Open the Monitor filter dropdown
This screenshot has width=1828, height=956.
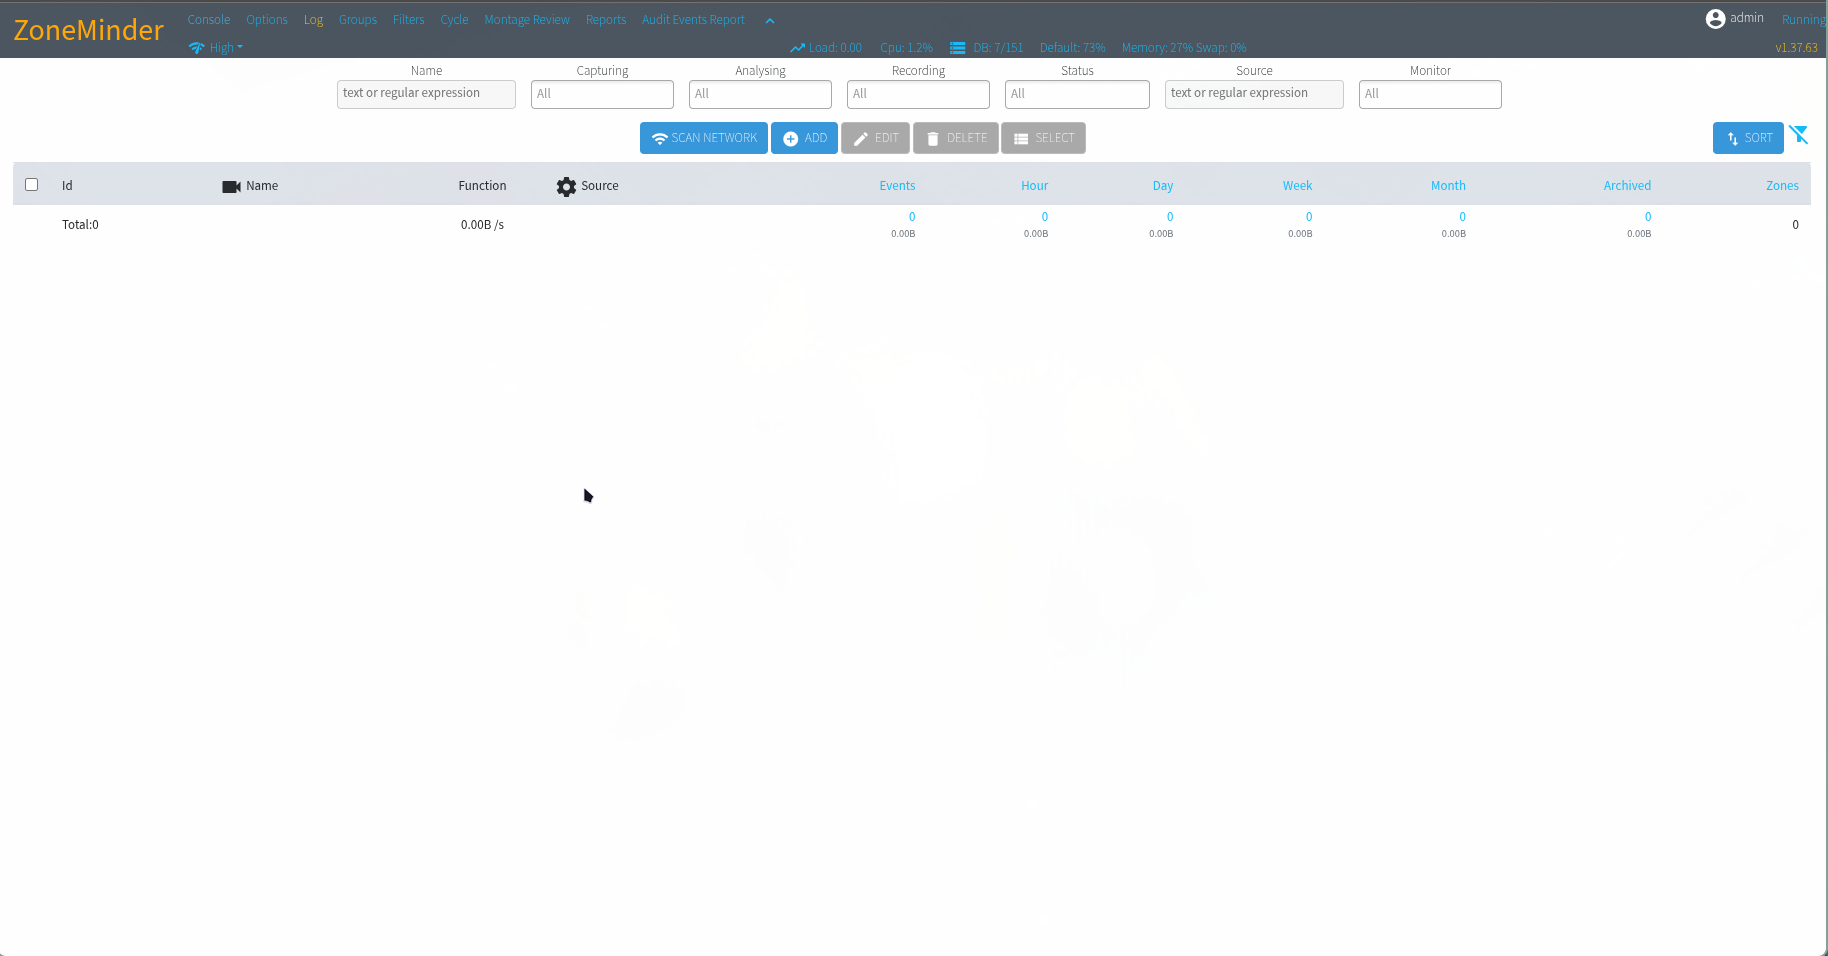pyautogui.click(x=1430, y=94)
